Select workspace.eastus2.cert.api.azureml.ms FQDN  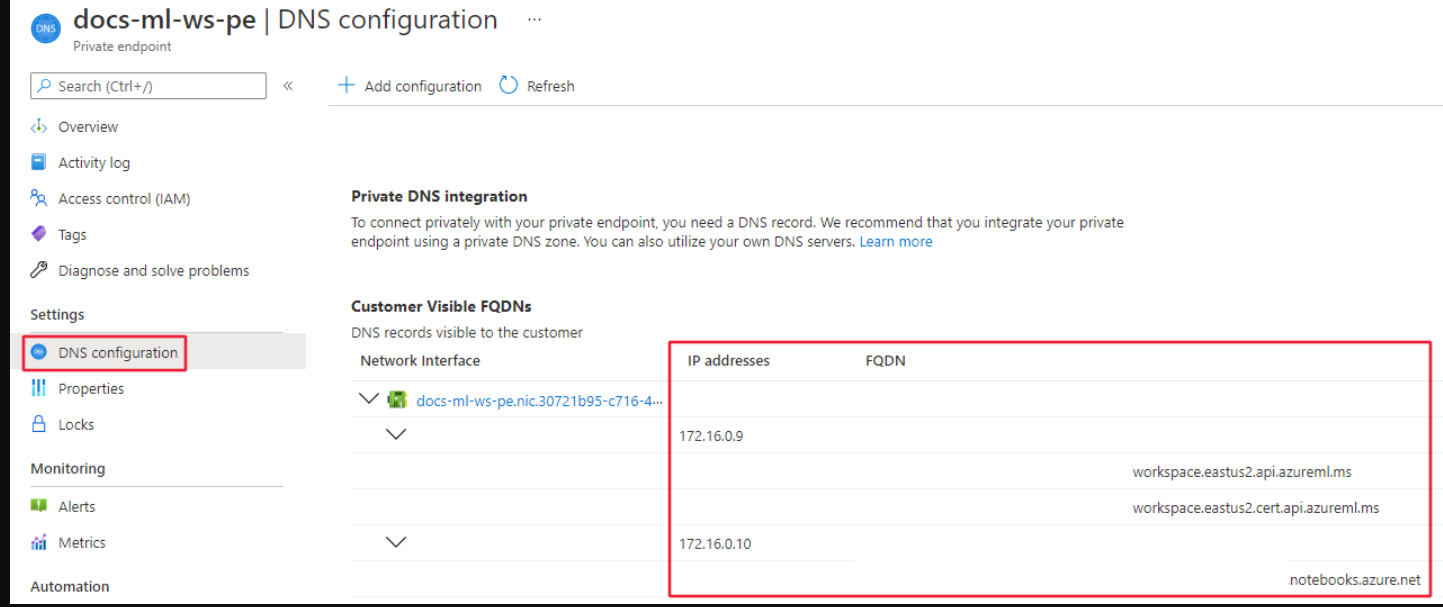pyautogui.click(x=1256, y=508)
